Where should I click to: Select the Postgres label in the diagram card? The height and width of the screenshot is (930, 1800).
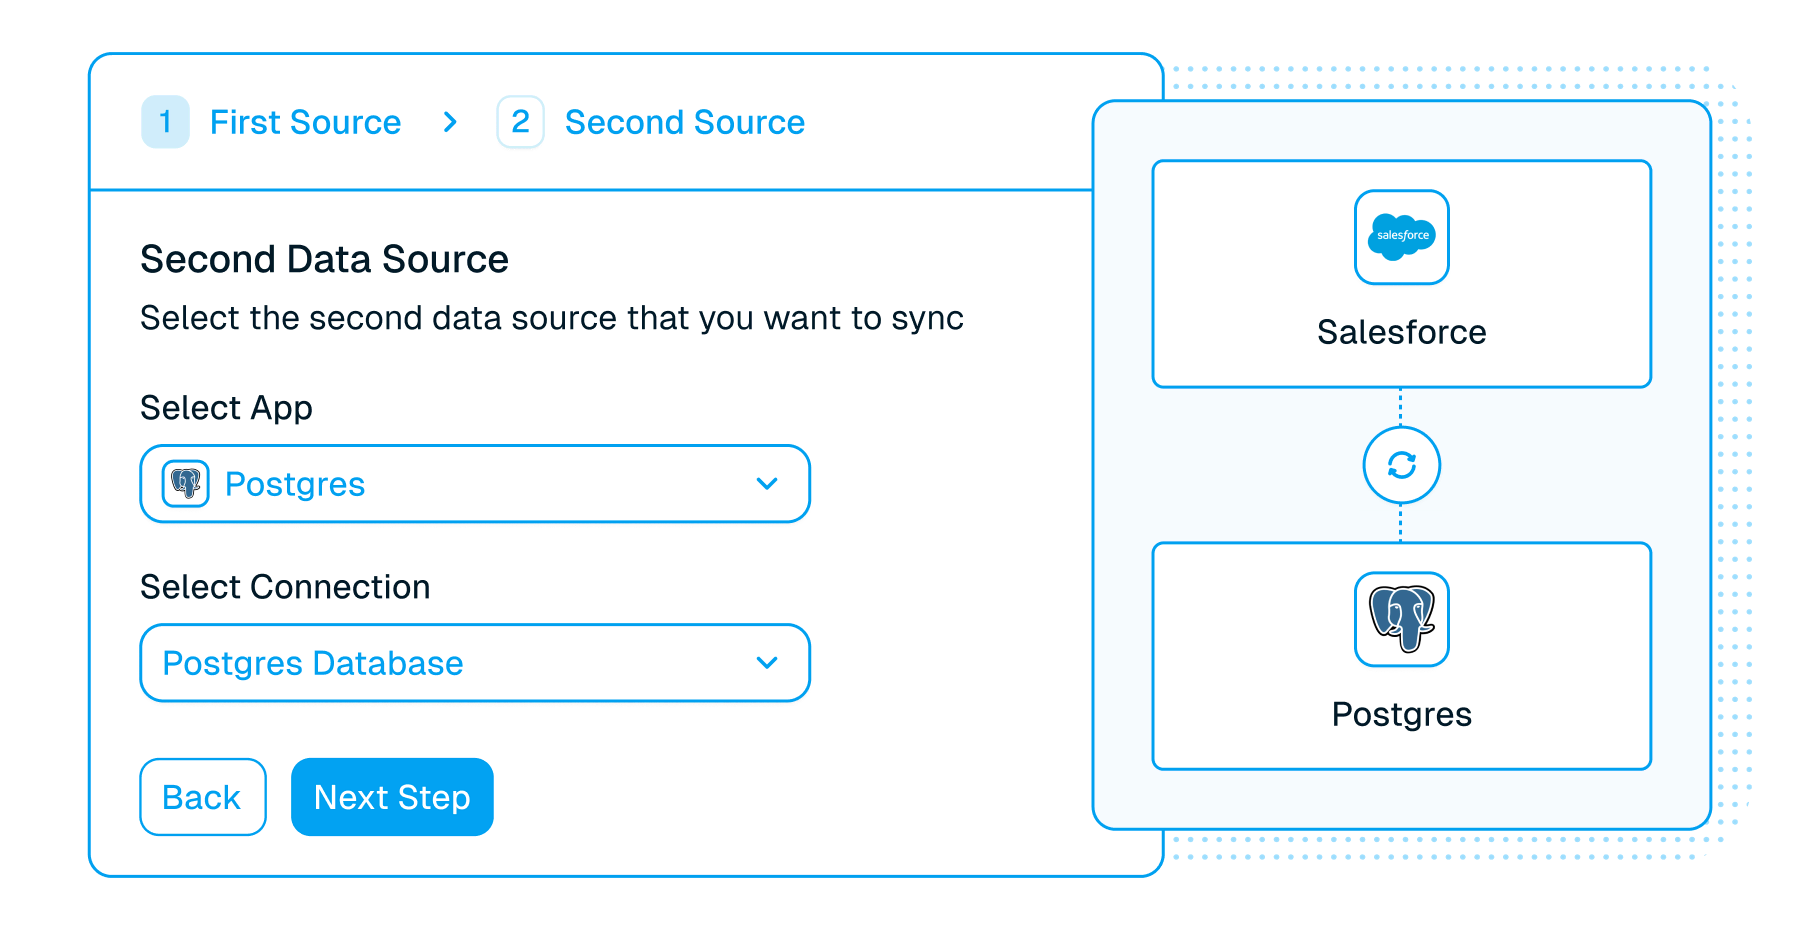[x=1402, y=714]
